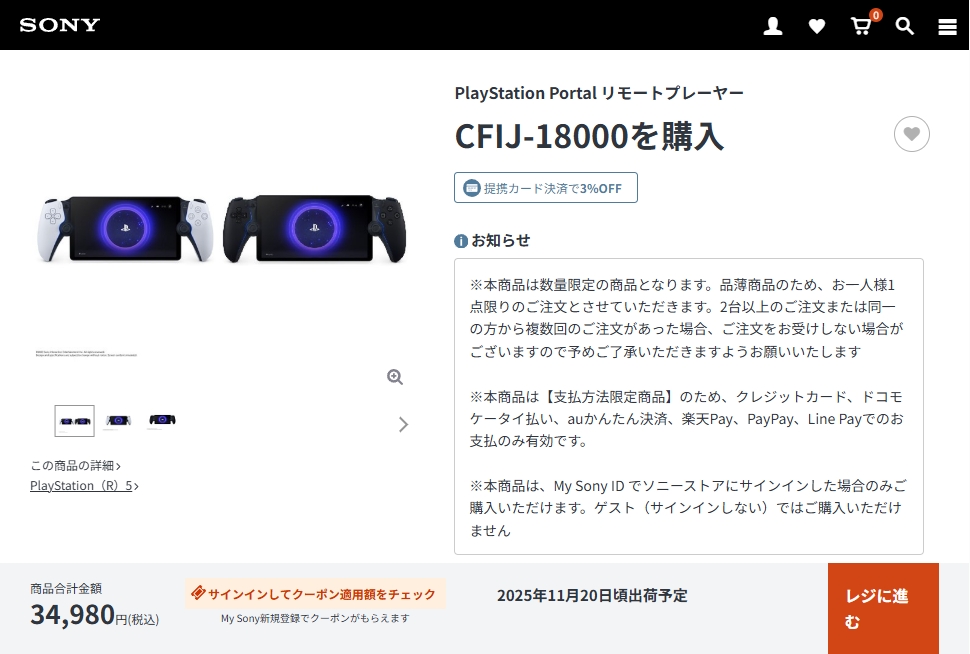The image size is (970, 654).
Task: Open この商品の詳細 link
Action: (75, 465)
